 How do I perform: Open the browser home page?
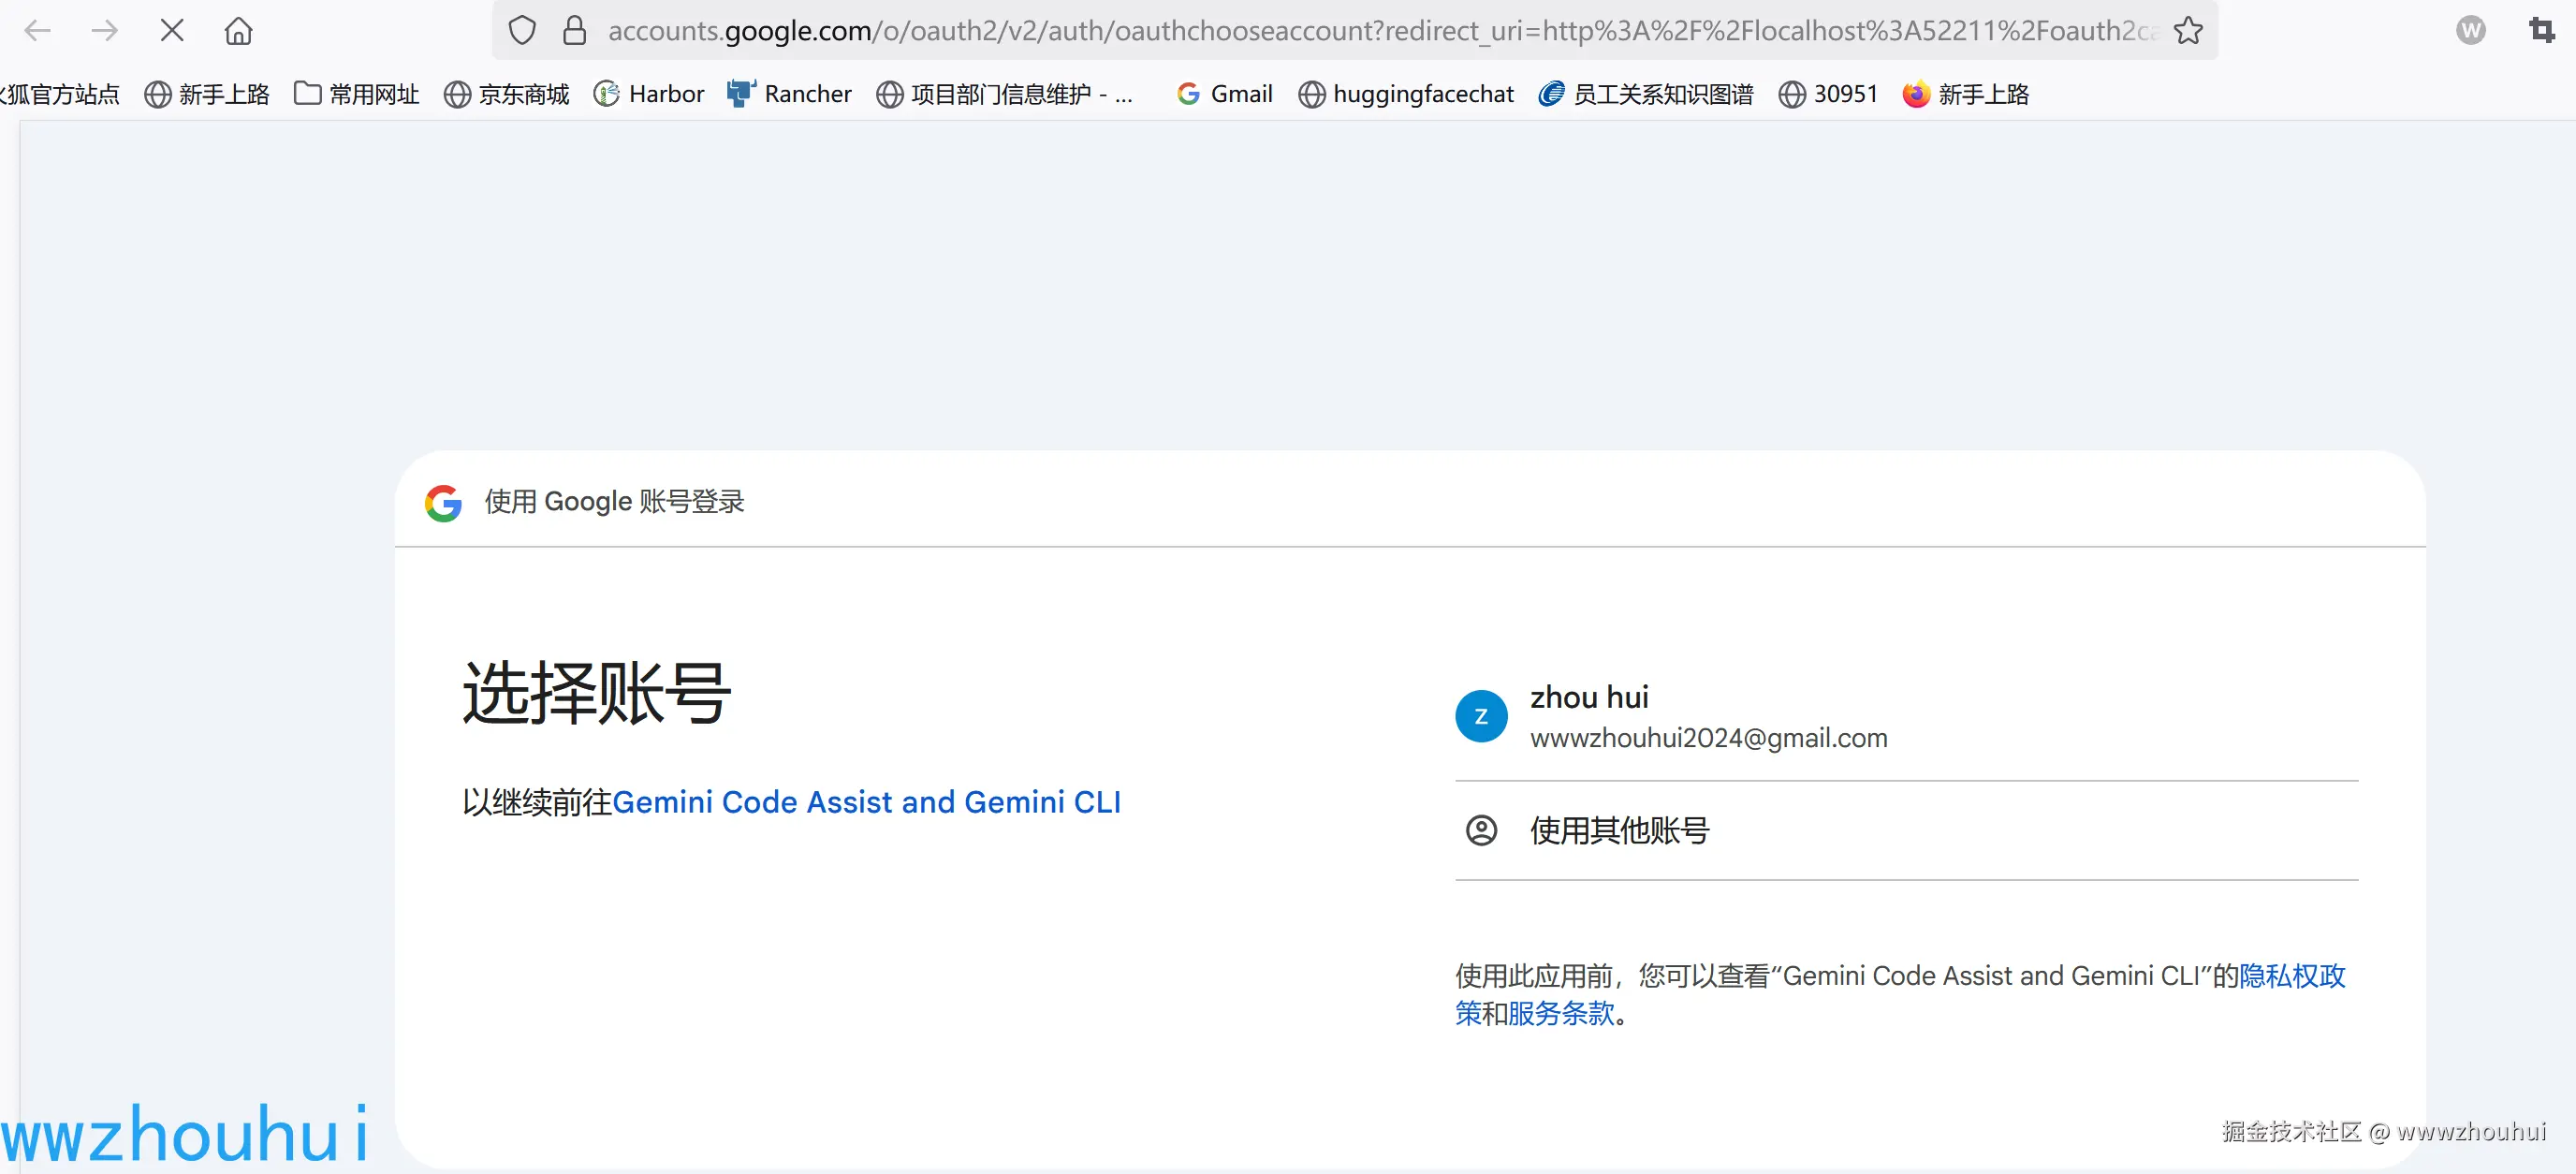coord(238,31)
